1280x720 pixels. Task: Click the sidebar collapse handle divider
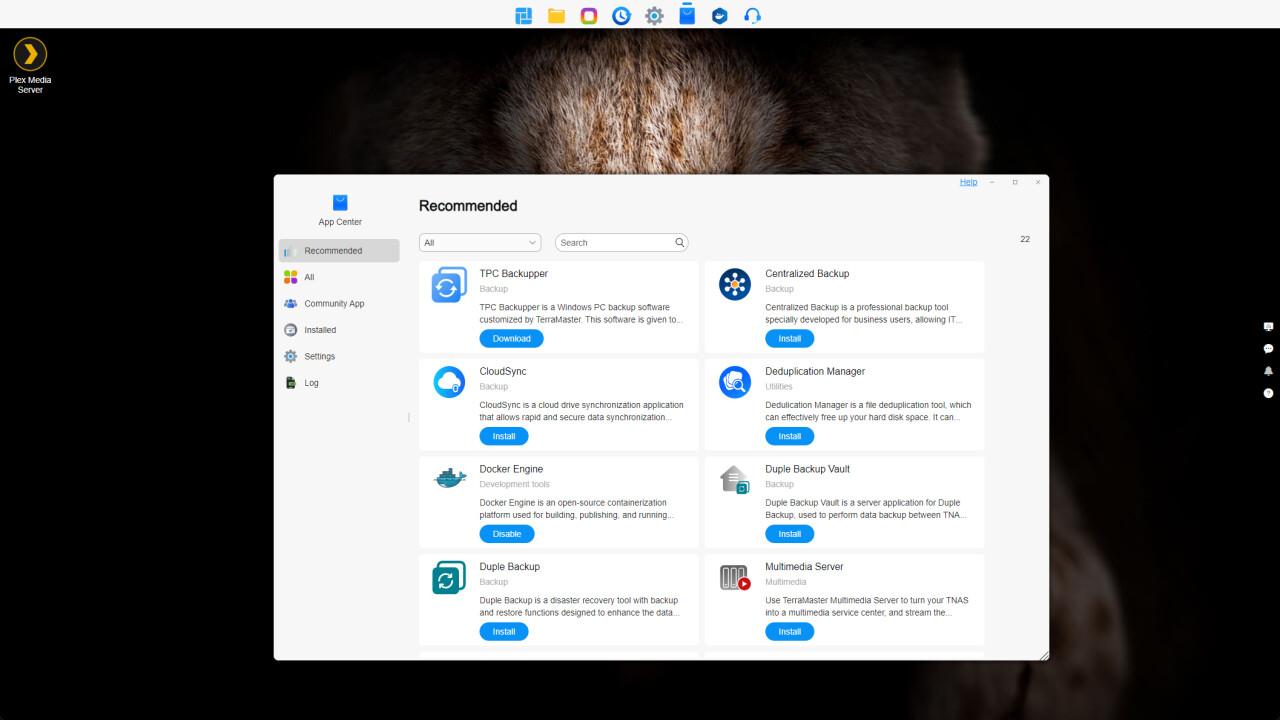pos(409,417)
